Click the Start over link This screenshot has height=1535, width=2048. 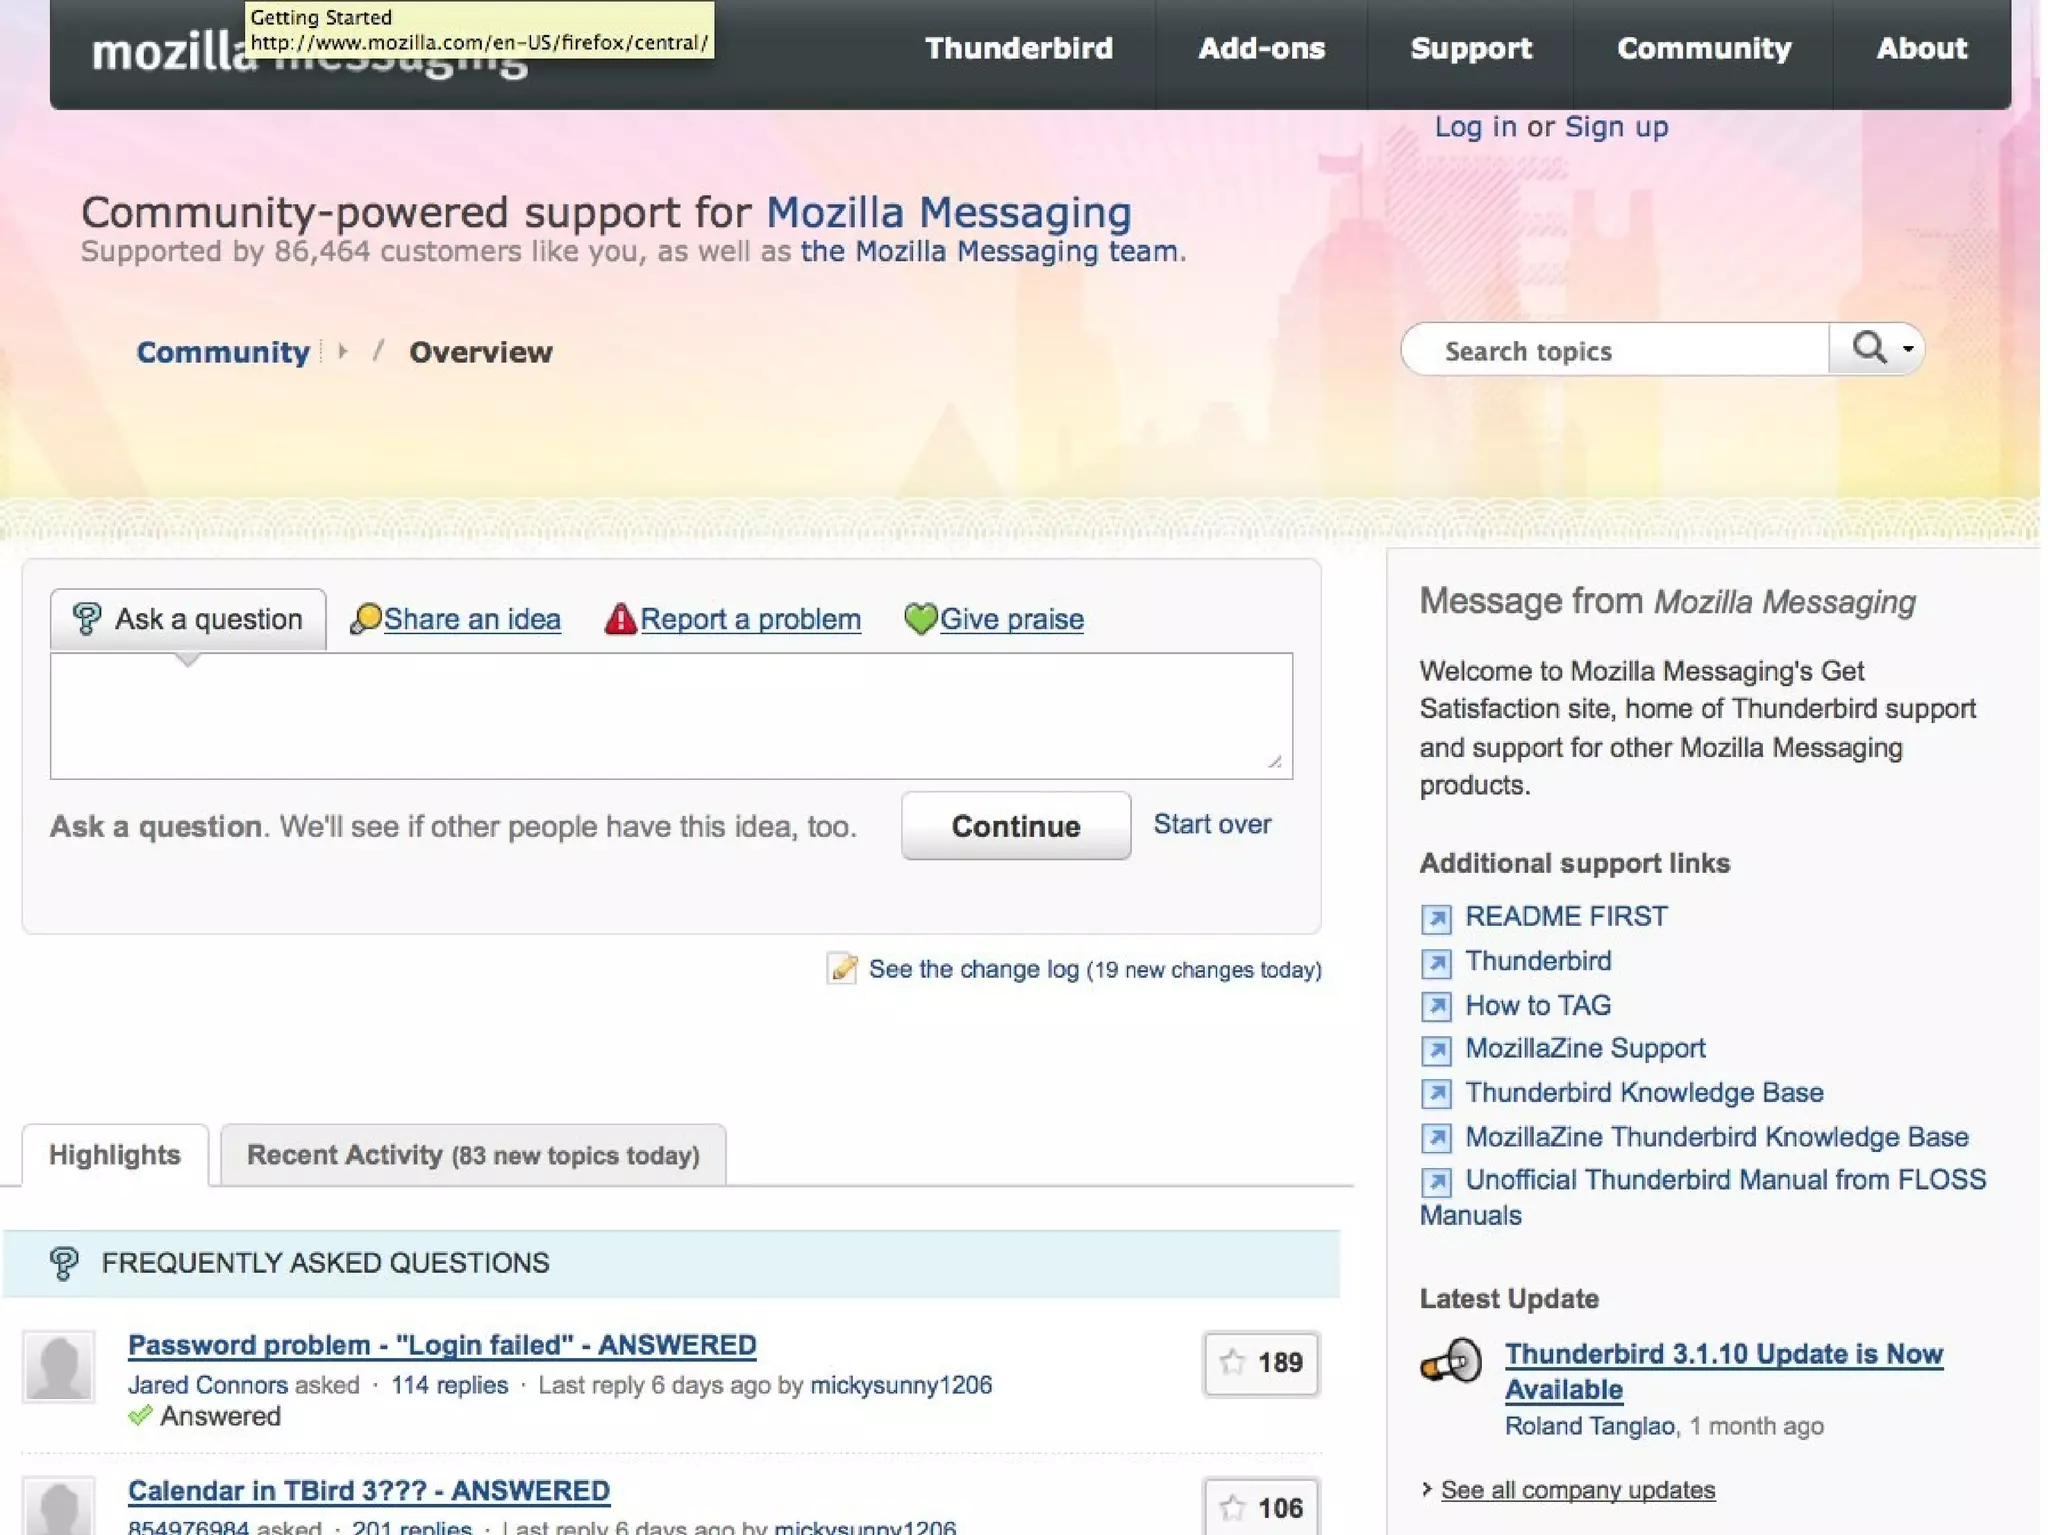(x=1212, y=824)
